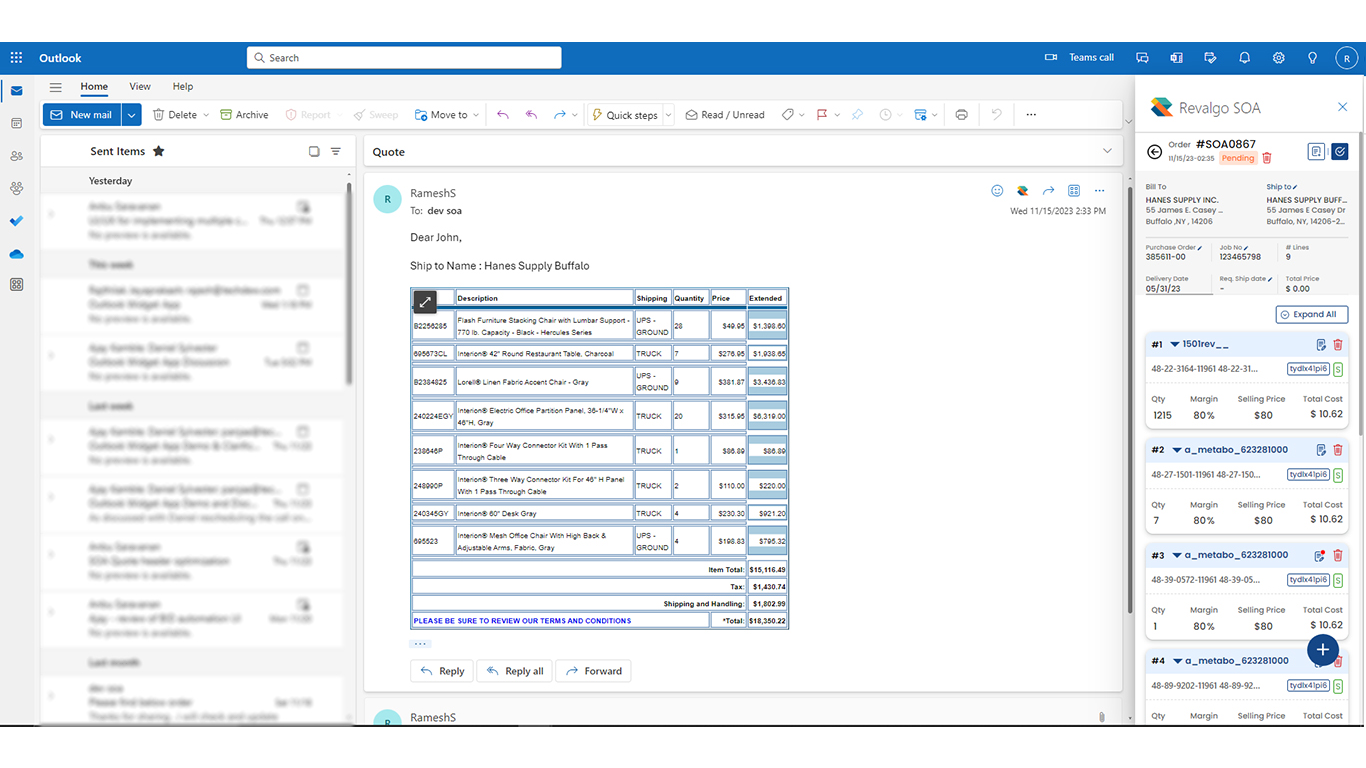Open More apps in left rail
This screenshot has width=1366, height=768.
click(16, 285)
